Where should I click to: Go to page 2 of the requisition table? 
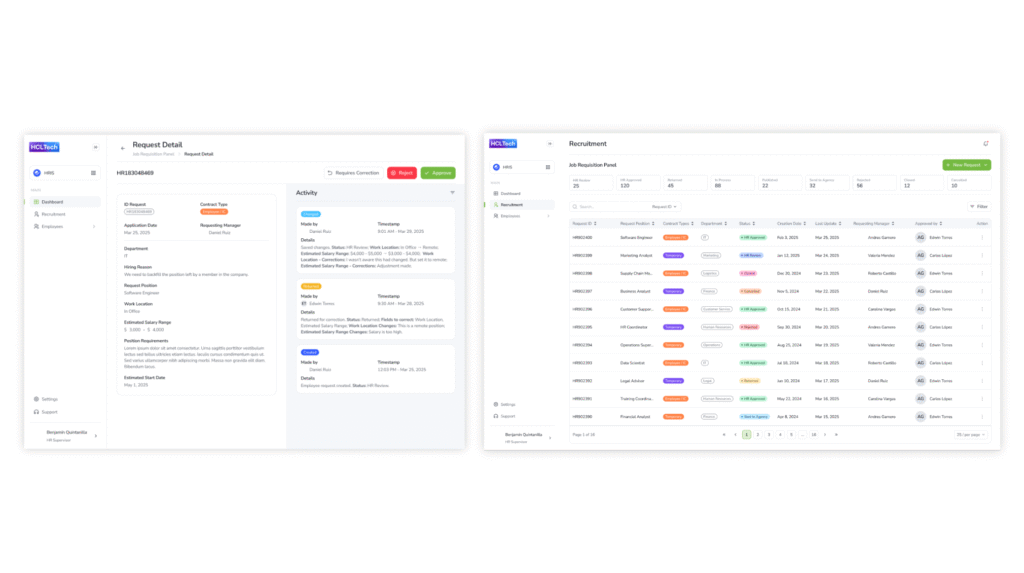pyautogui.click(x=757, y=435)
